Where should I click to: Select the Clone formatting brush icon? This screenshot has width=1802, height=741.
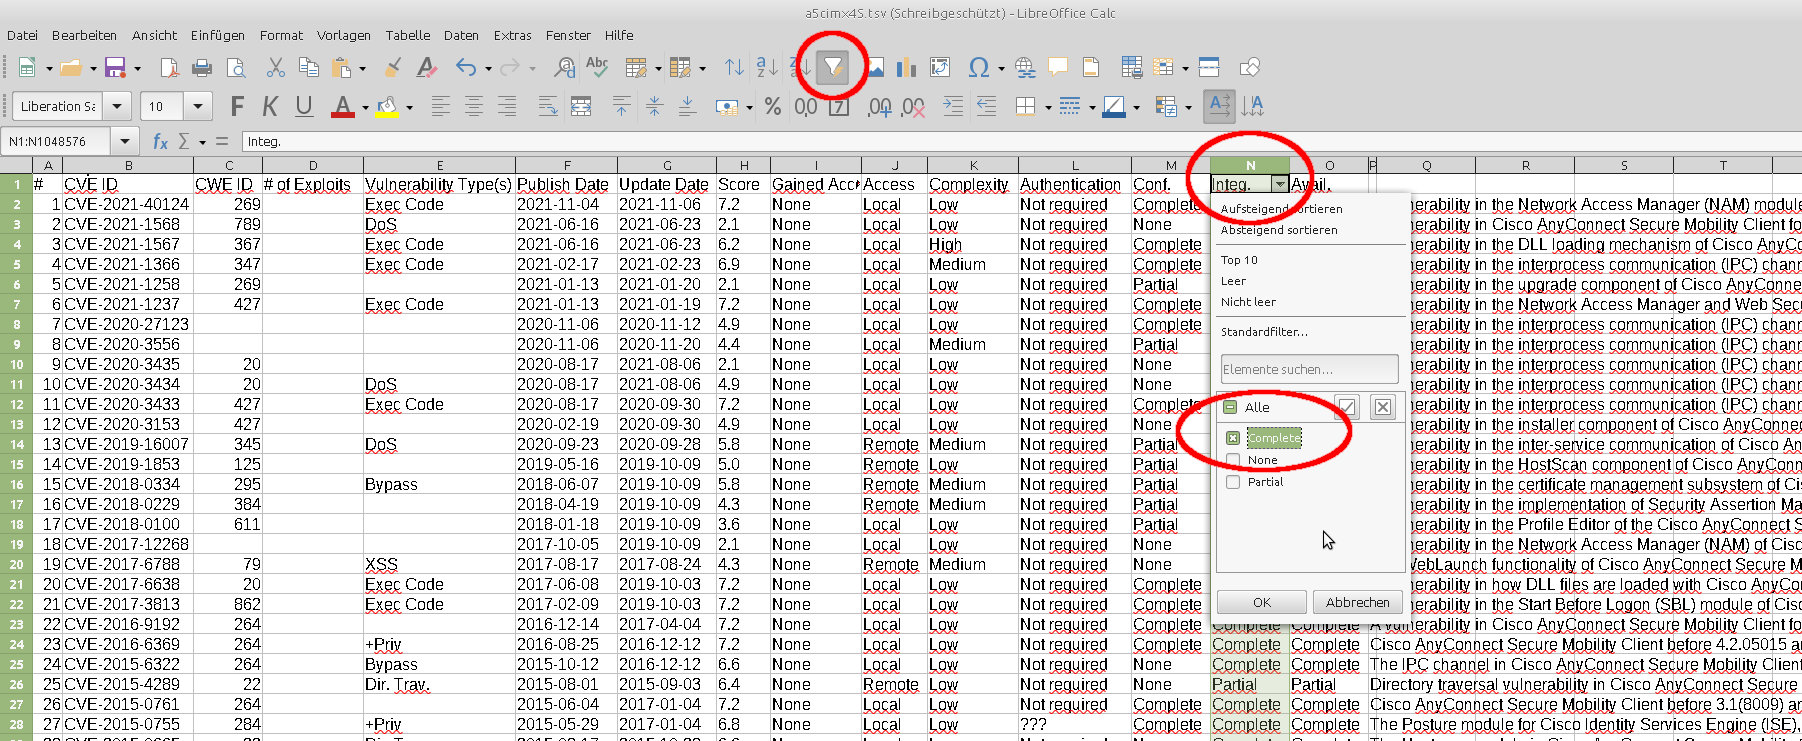tap(393, 67)
